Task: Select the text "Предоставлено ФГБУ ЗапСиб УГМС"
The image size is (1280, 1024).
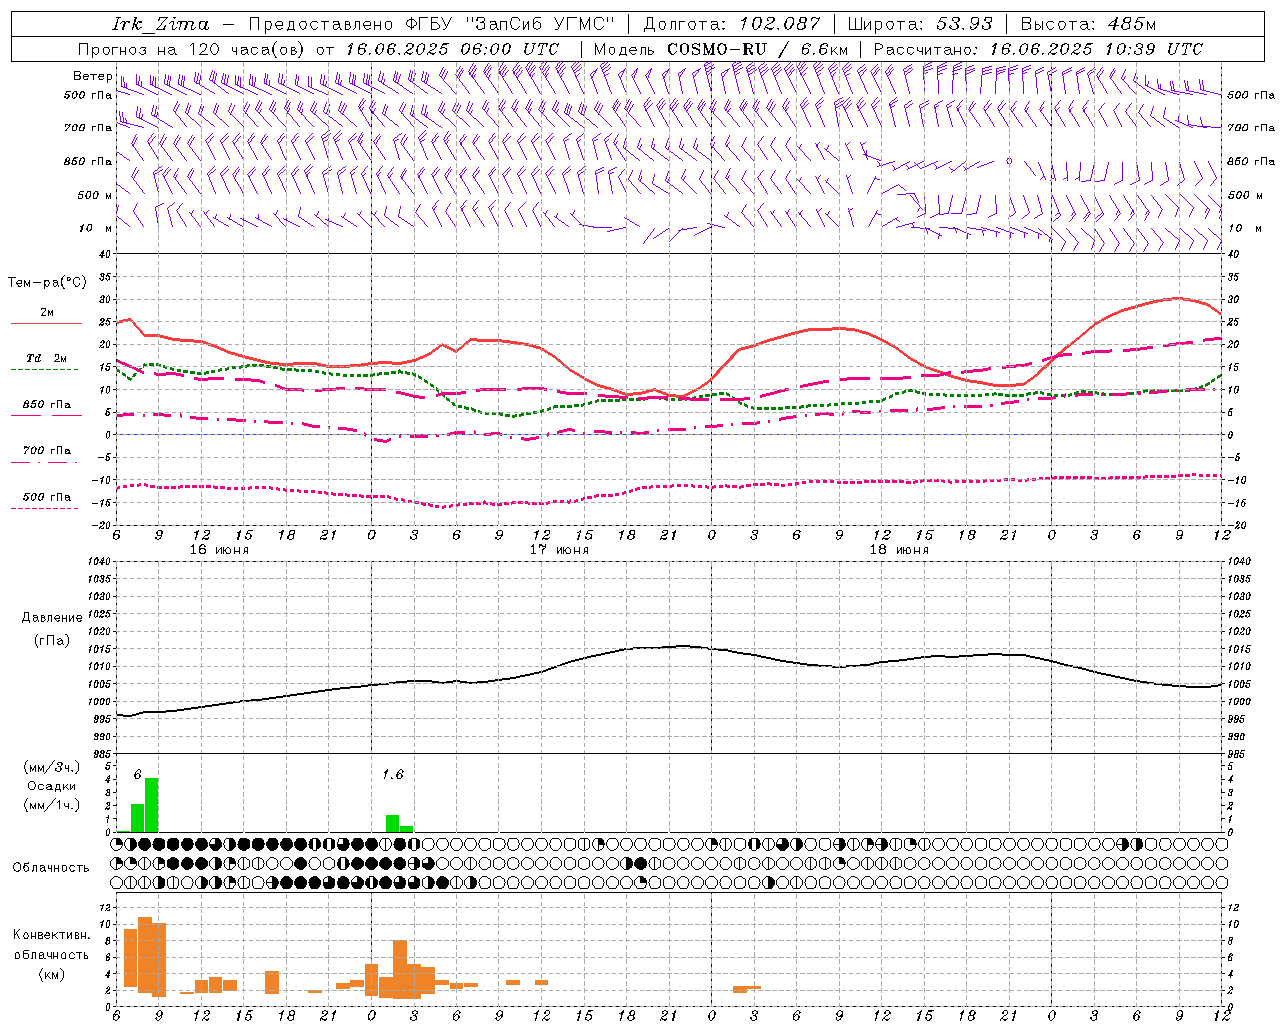Action: [x=430, y=24]
